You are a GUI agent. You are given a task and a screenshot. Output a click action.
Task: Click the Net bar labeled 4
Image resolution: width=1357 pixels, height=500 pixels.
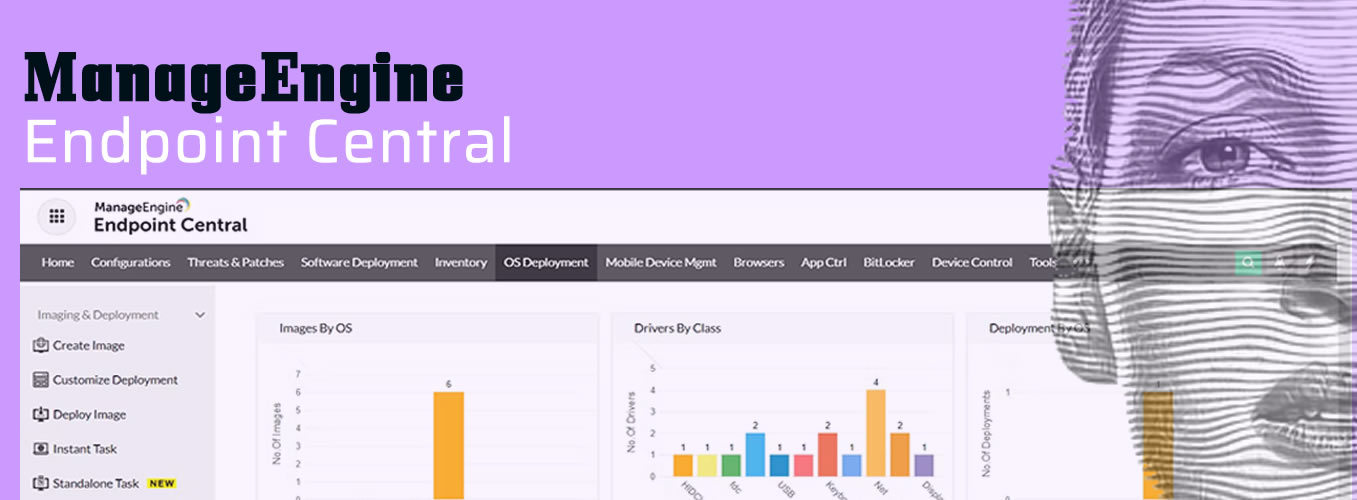(876, 433)
